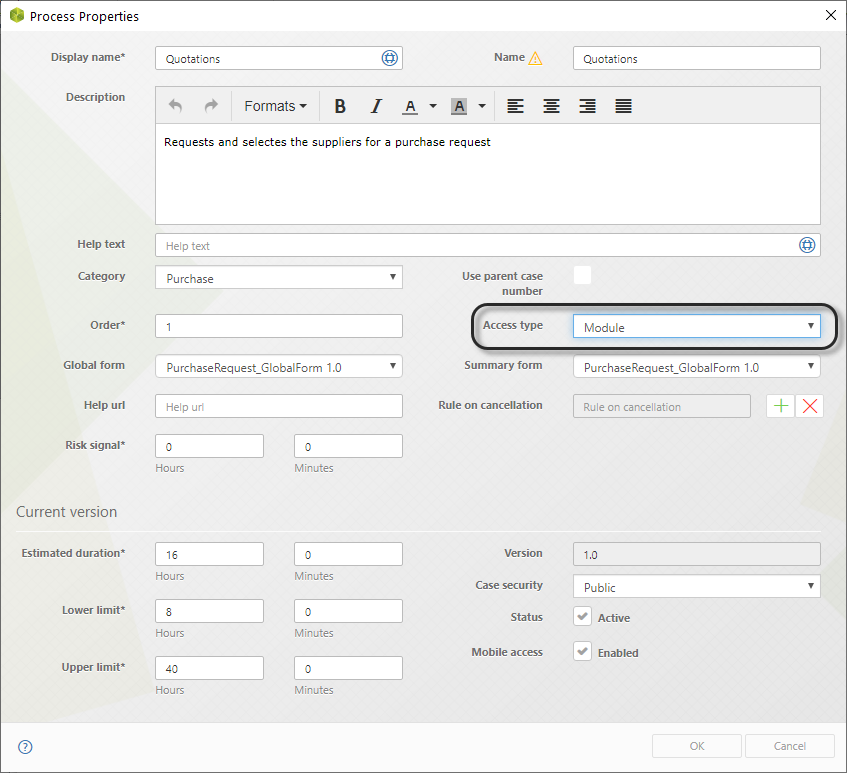Click the Help url input field
Screen dimensions: 847x773
pos(279,406)
